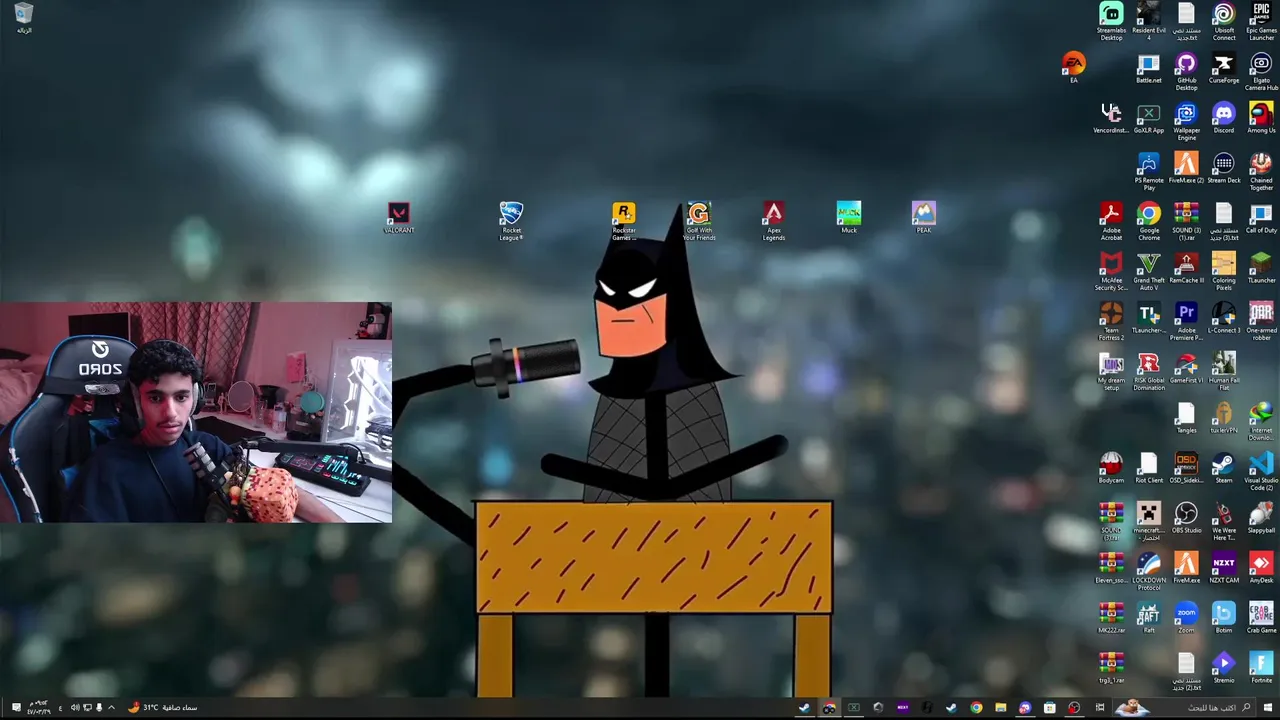The width and height of the screenshot is (1280, 720).
Task: Open Adobe Acrobat icon
Action: tap(1111, 221)
